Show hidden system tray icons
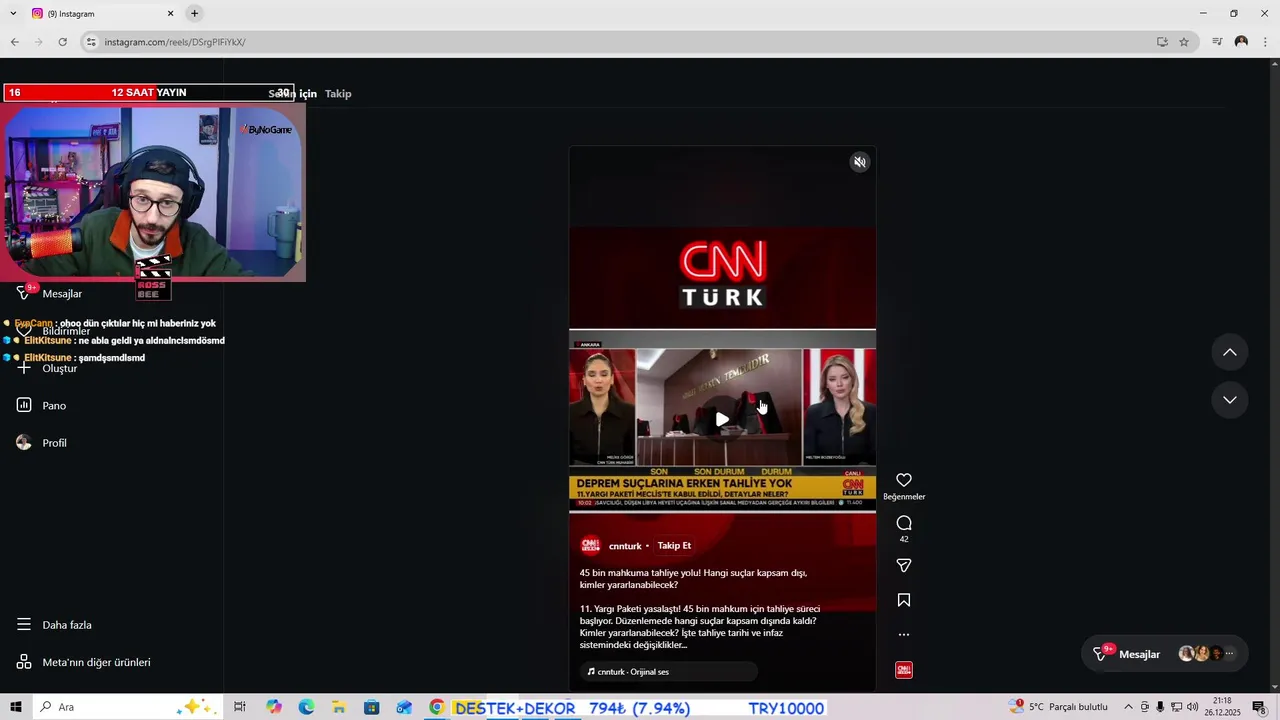Viewport: 1280px width, 720px height. click(1129, 707)
